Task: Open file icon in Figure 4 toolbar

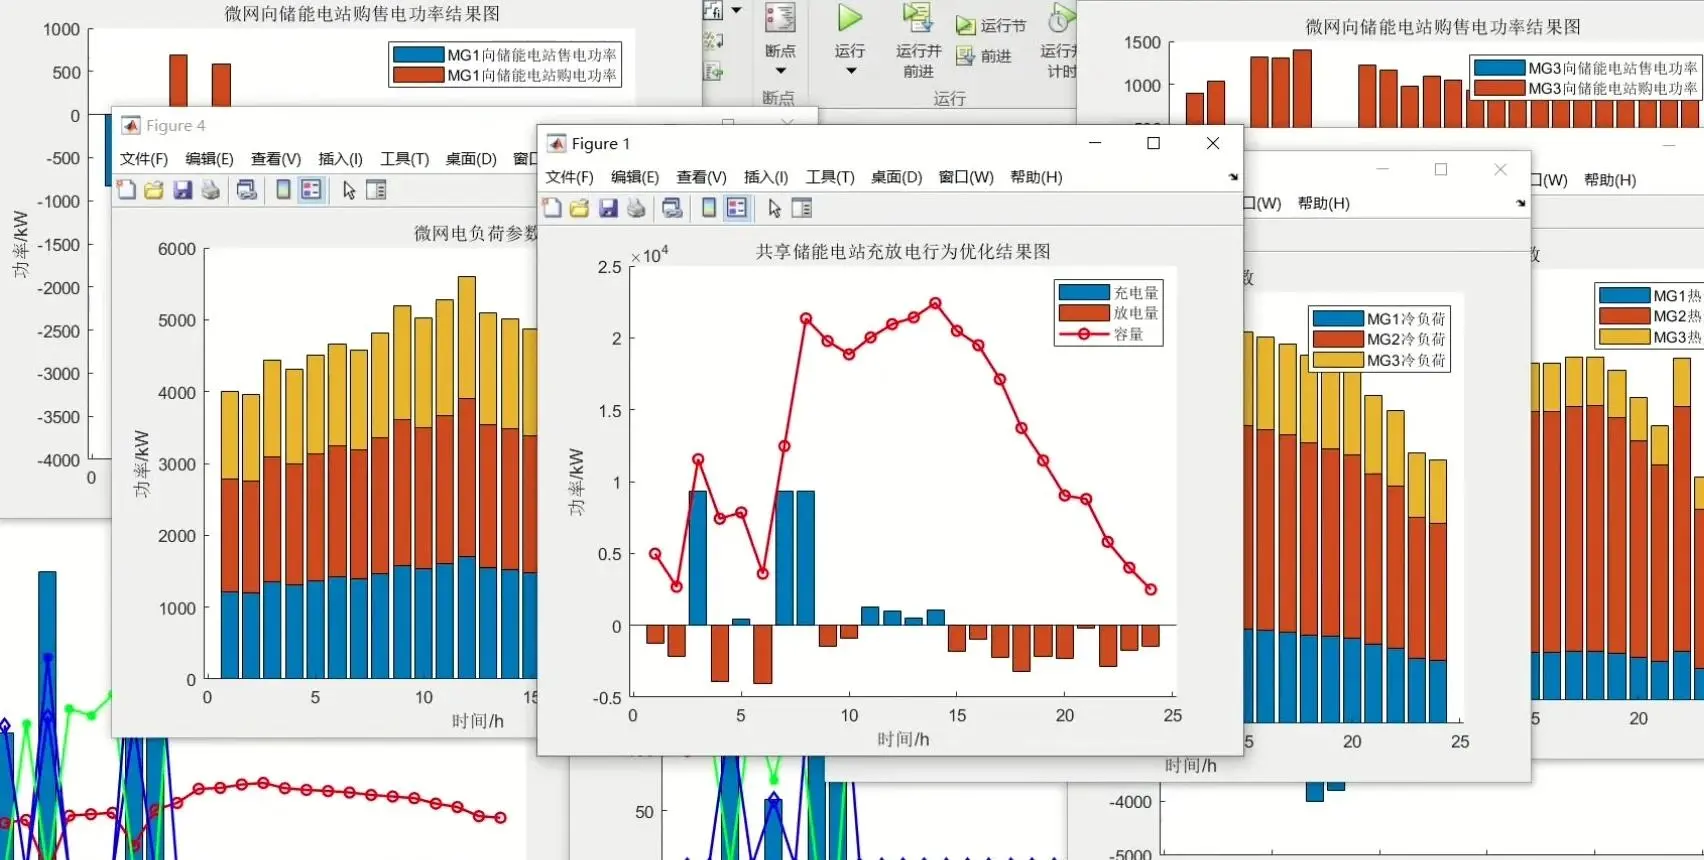Action: coord(154,190)
